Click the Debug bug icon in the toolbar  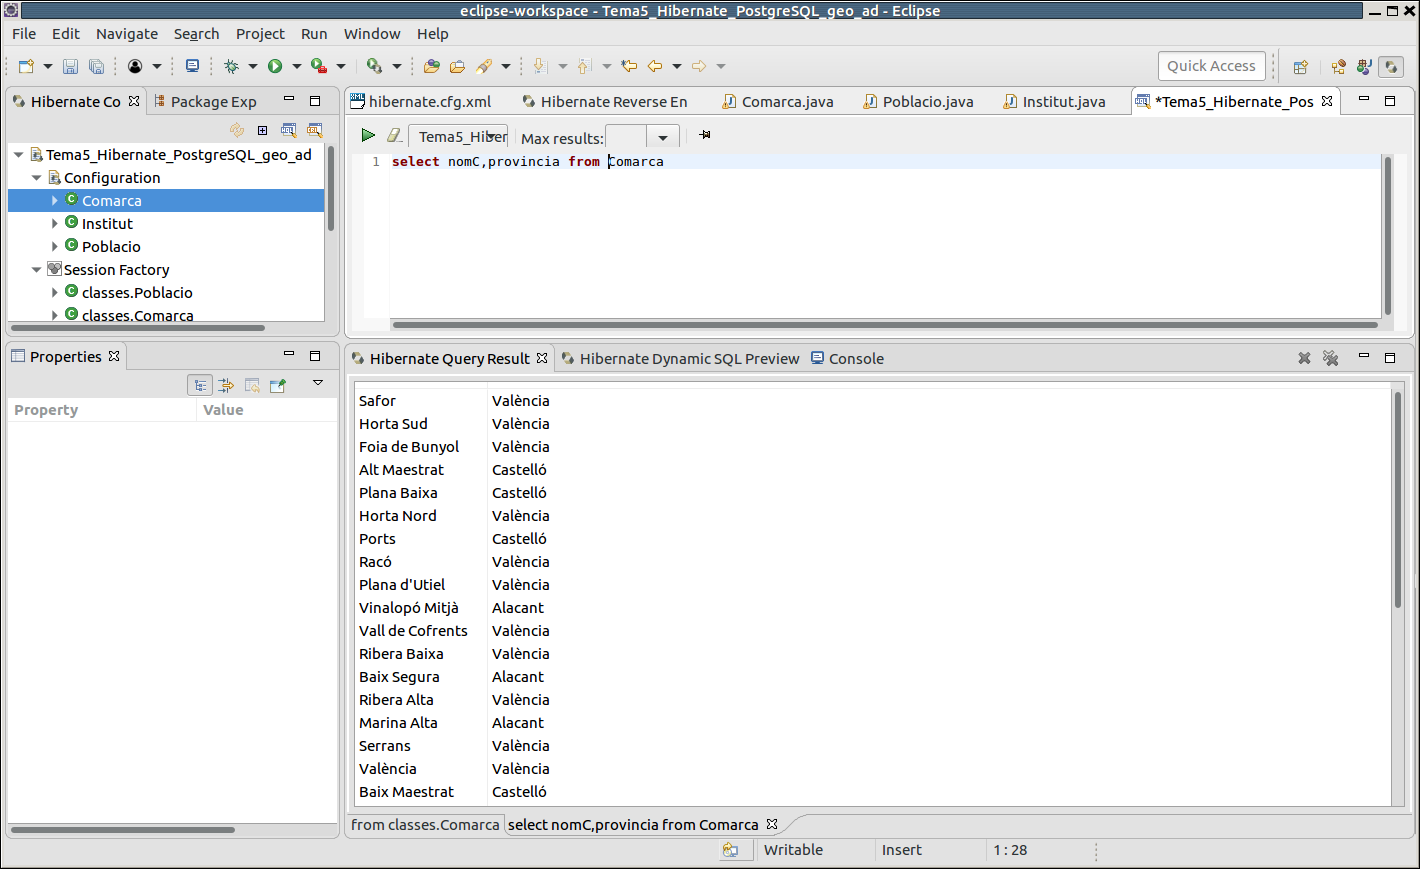[x=231, y=66]
